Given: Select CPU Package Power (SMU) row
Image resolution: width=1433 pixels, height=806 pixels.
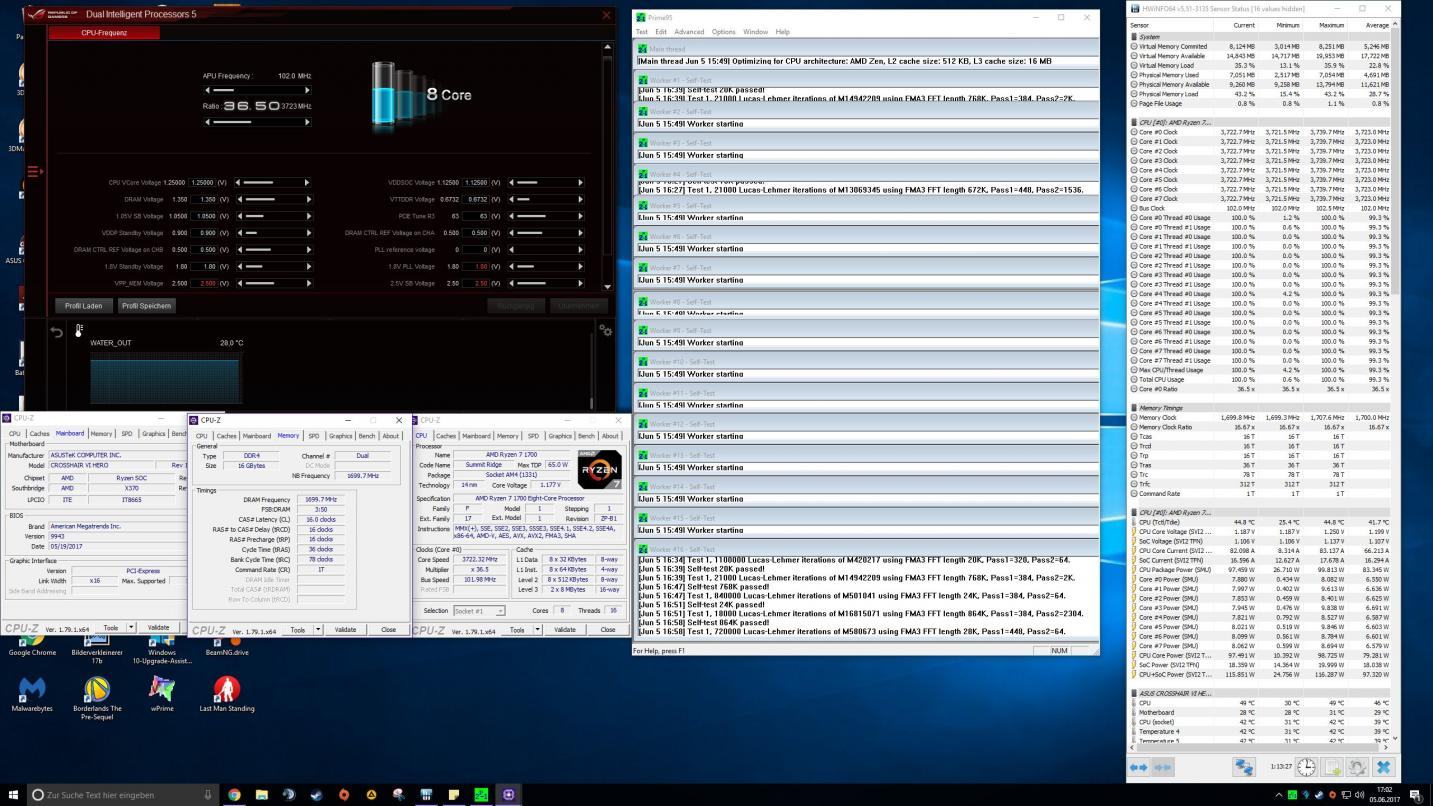Looking at the screenshot, I should click(x=1260, y=570).
